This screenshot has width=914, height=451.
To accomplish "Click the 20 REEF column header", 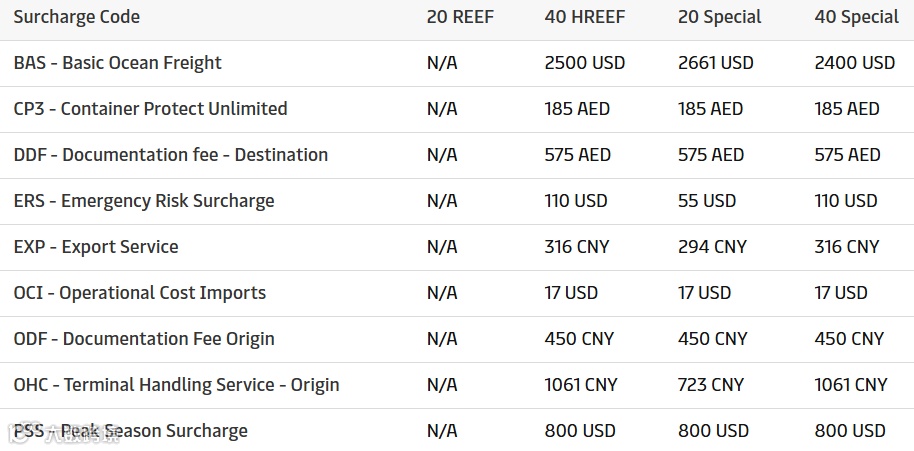I will [x=460, y=17].
